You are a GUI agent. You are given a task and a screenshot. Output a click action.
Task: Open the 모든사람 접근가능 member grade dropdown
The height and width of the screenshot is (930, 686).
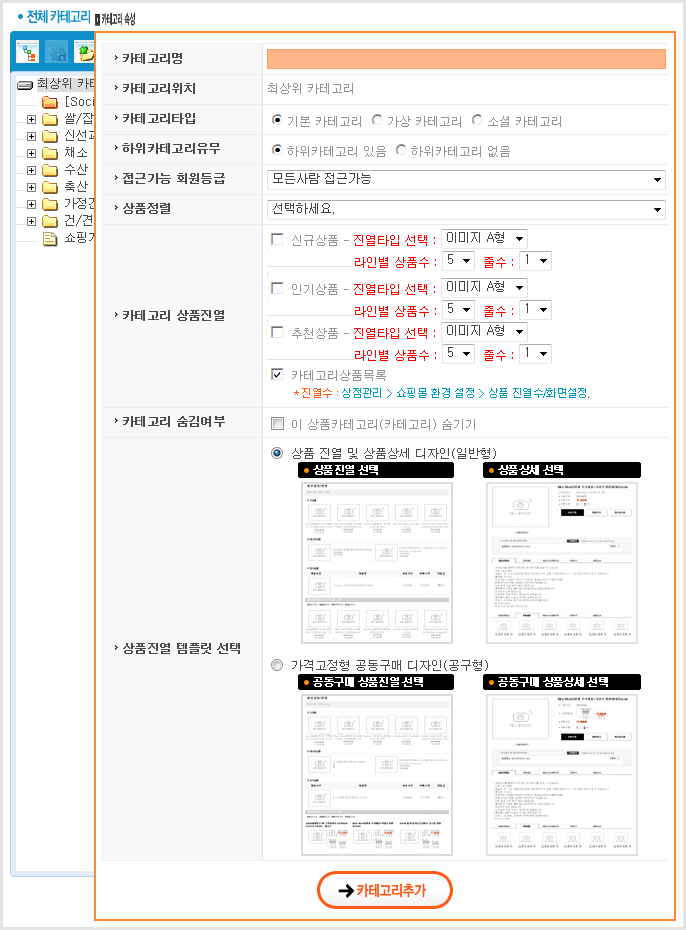(466, 179)
